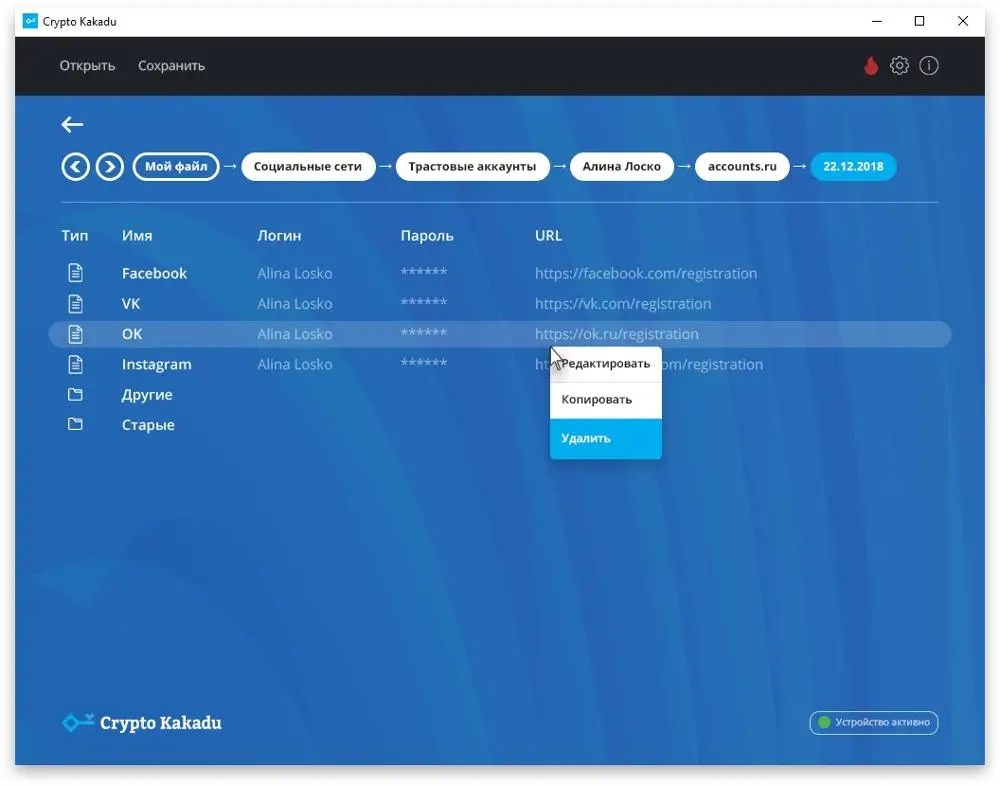Click Alina Losko login in Facebook row

[295, 273]
